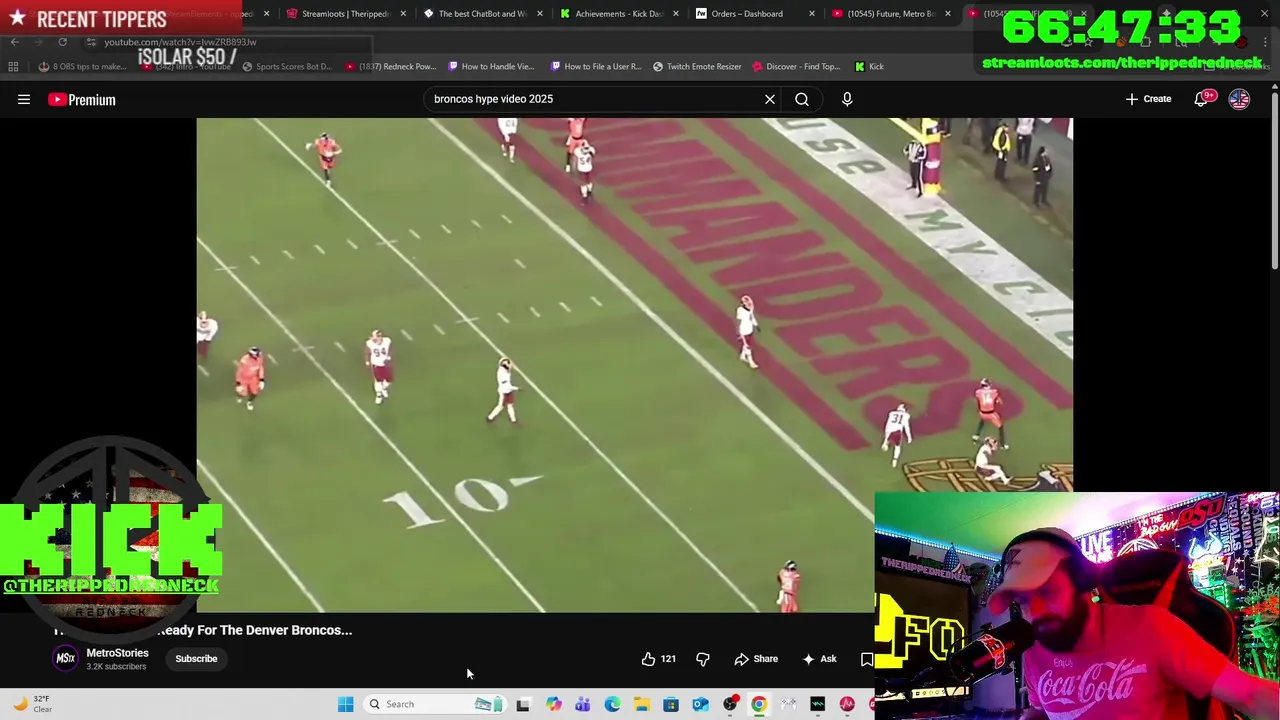The image size is (1280, 720).
Task: Switch to the Streamloots browser tab
Action: click(345, 14)
